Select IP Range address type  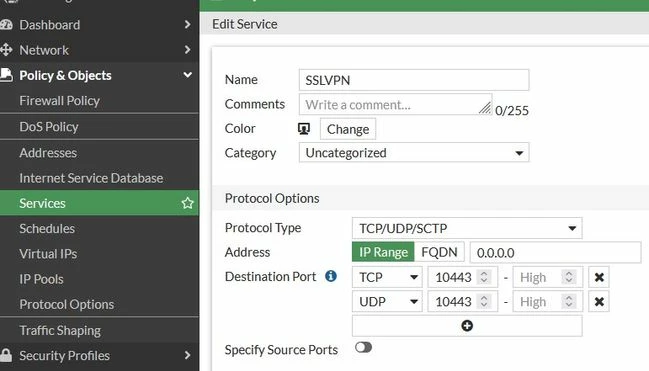click(x=383, y=252)
